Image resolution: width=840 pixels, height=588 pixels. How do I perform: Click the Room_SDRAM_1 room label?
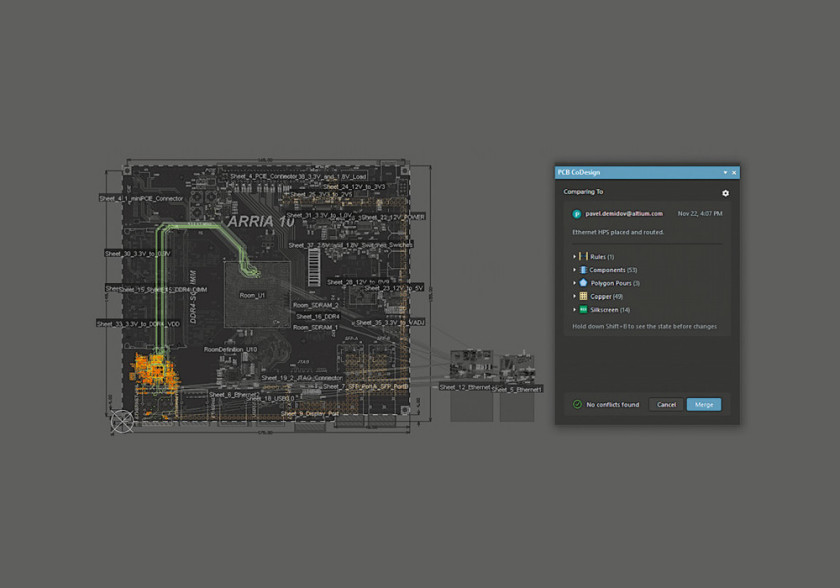[315, 327]
